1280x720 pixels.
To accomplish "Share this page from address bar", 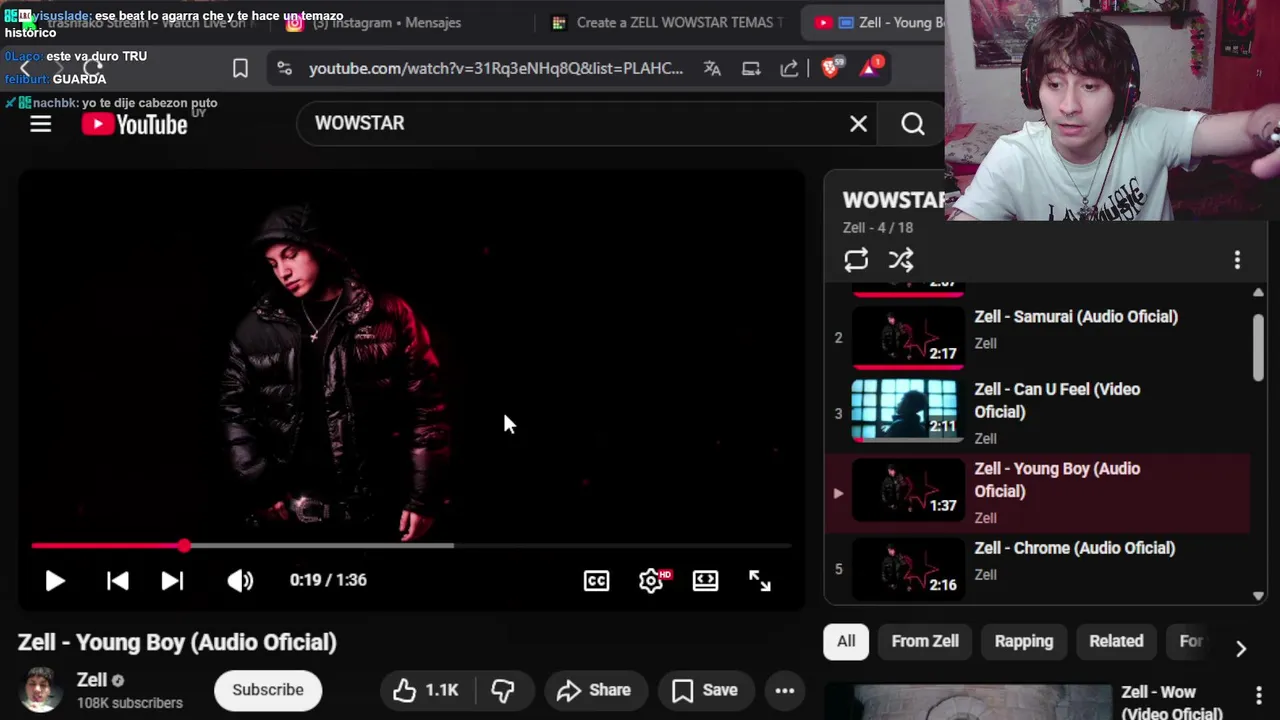I will pos(789,68).
